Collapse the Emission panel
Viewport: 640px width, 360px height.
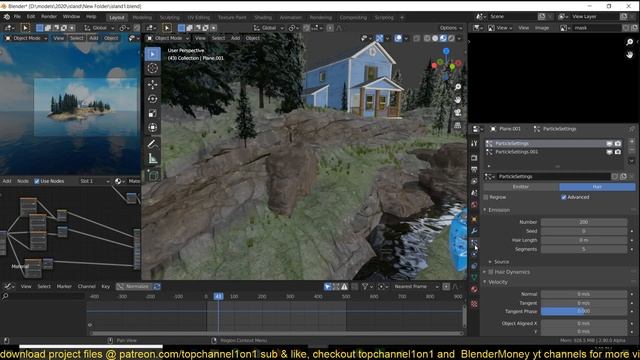point(499,210)
